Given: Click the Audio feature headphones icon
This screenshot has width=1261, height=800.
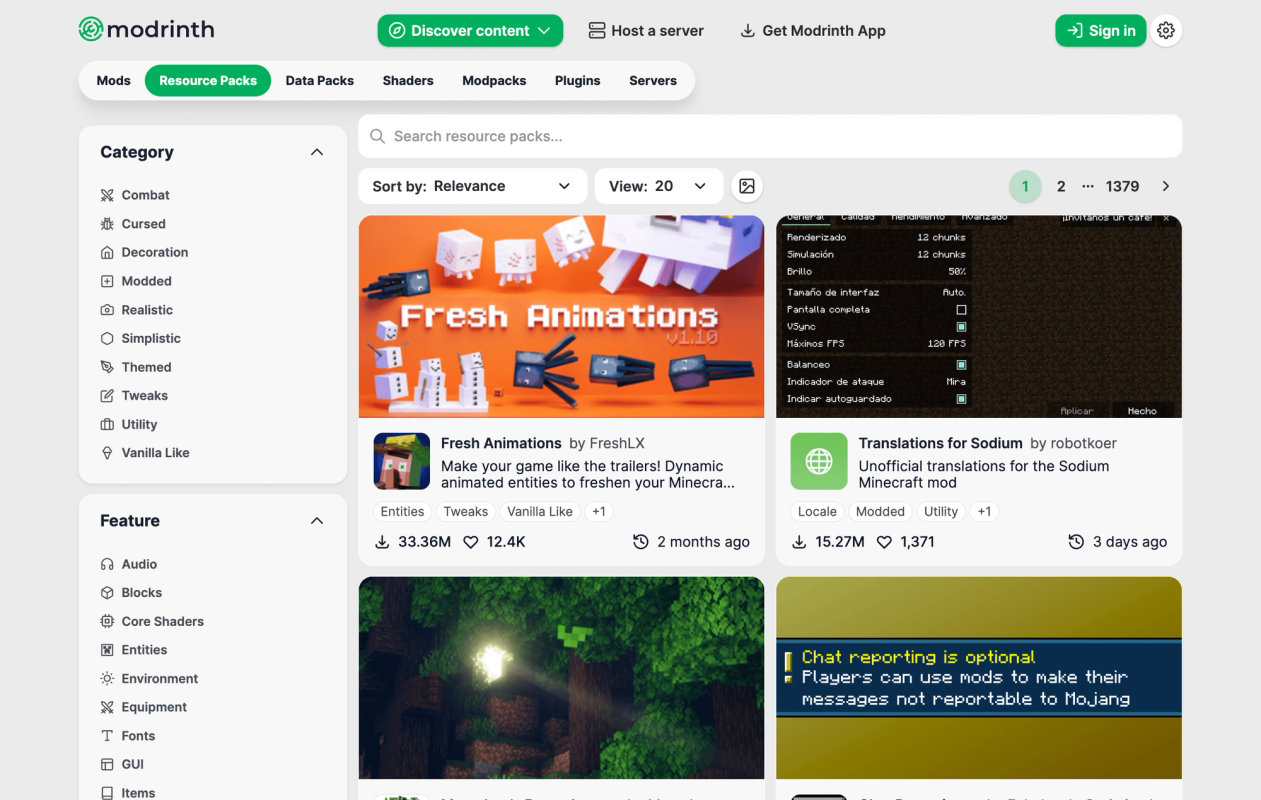Looking at the screenshot, I should coord(107,564).
